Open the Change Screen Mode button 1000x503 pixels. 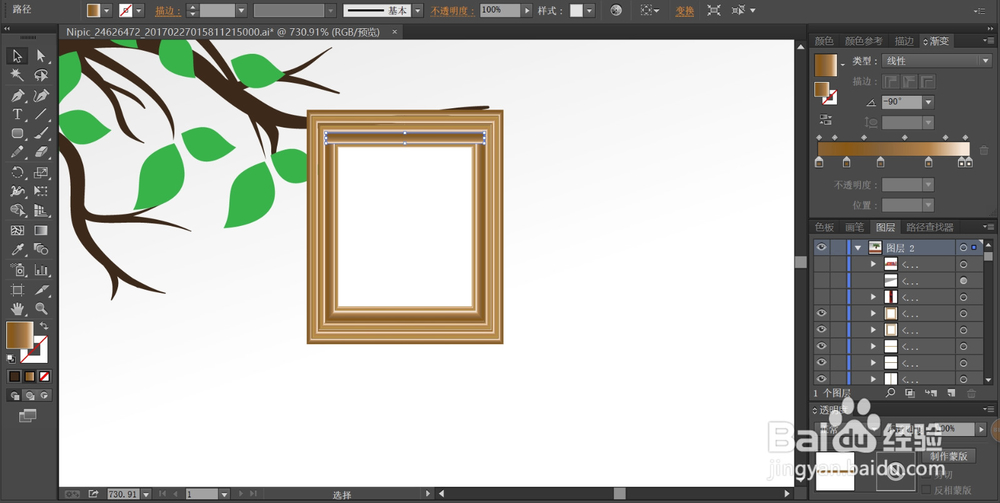[27, 416]
